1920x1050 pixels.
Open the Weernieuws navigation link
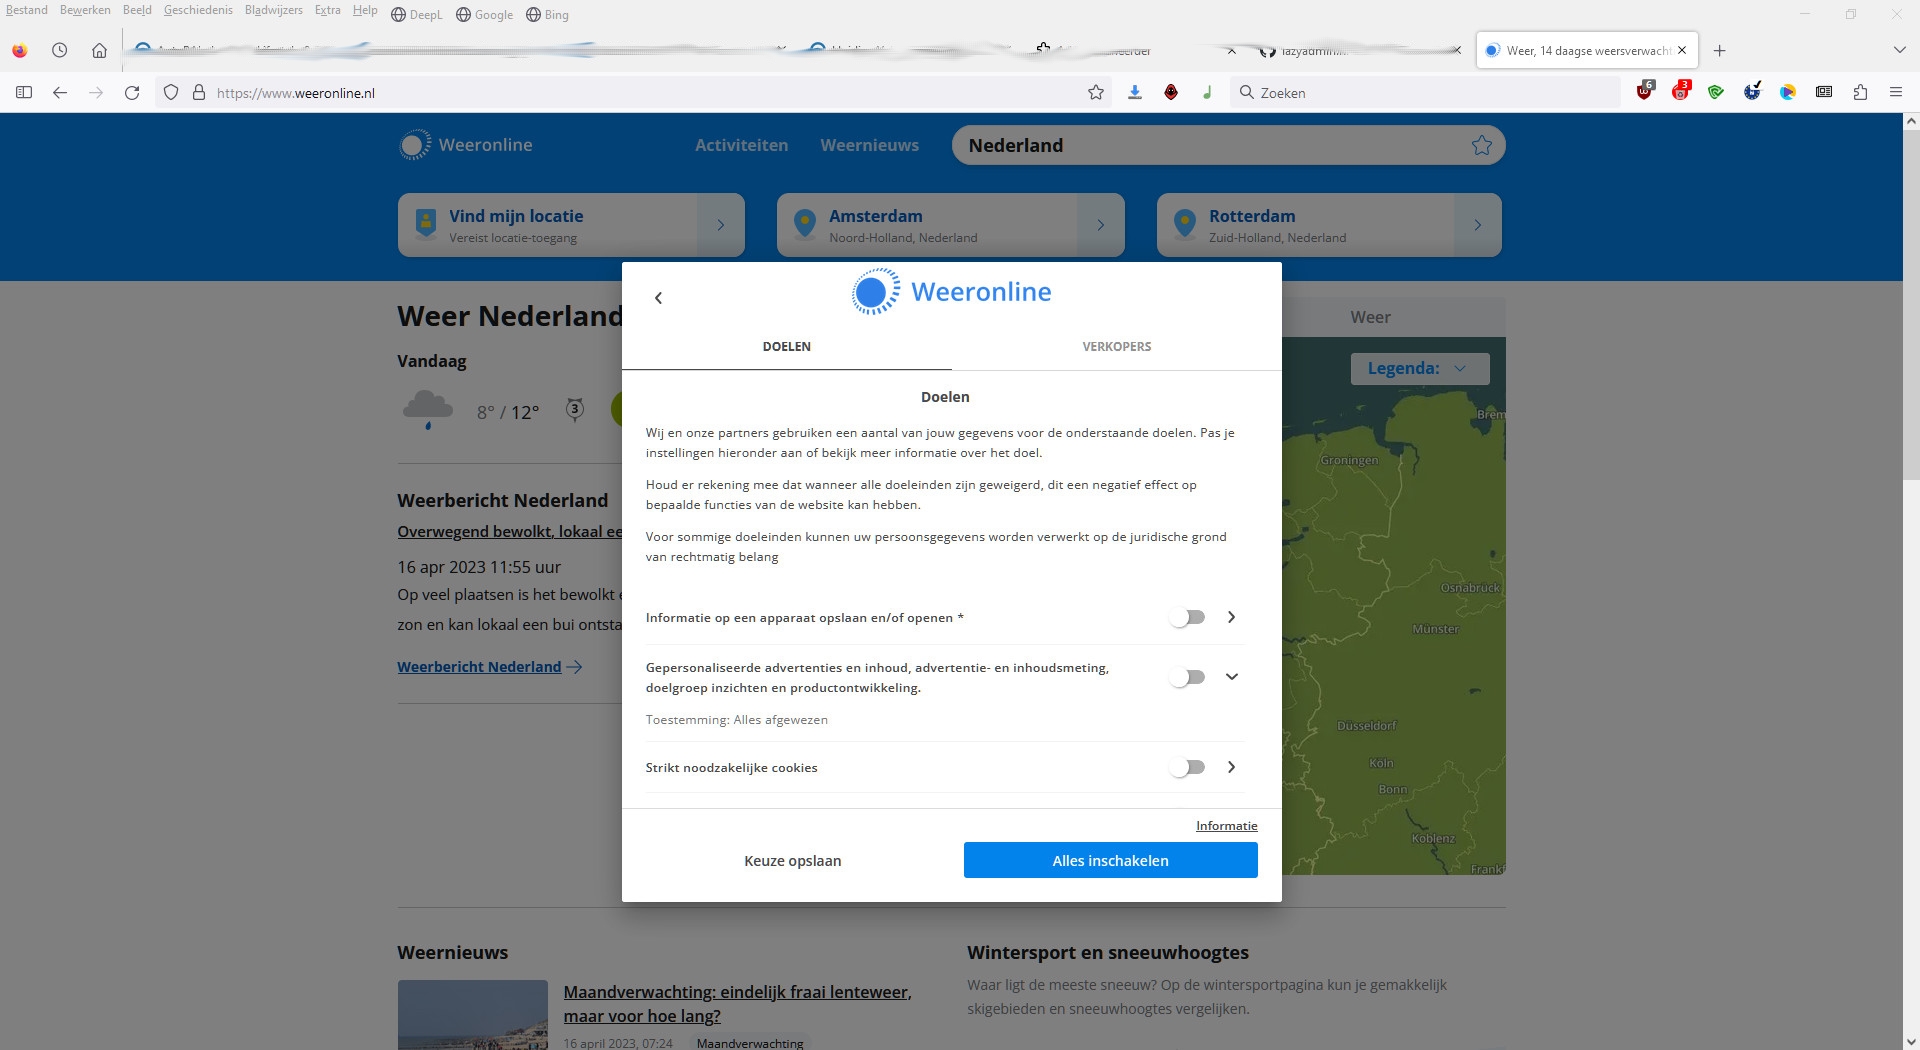point(869,145)
